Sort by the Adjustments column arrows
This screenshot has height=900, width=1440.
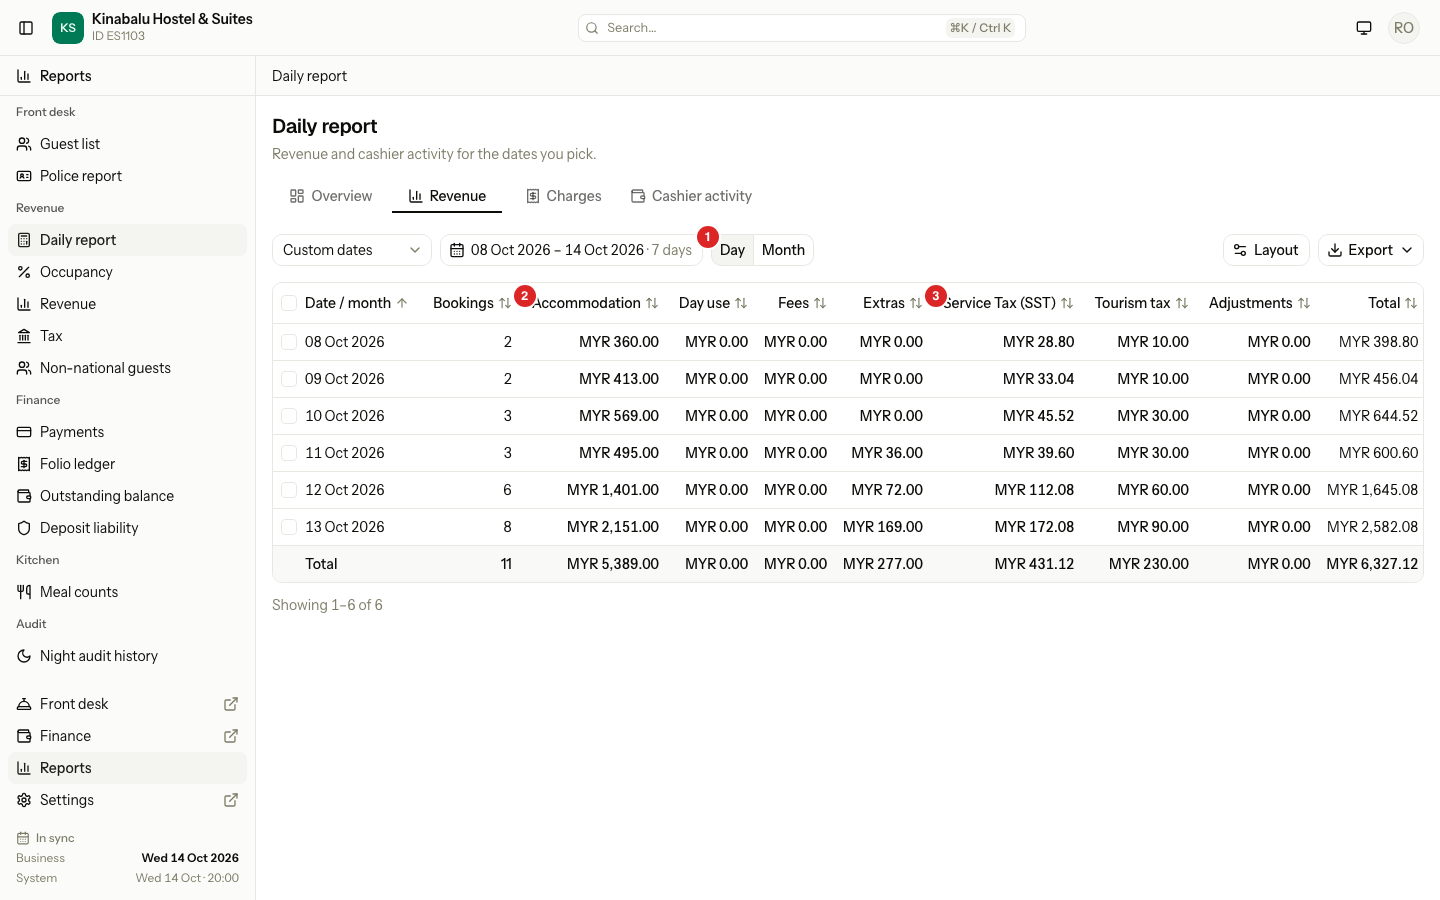pos(1304,303)
